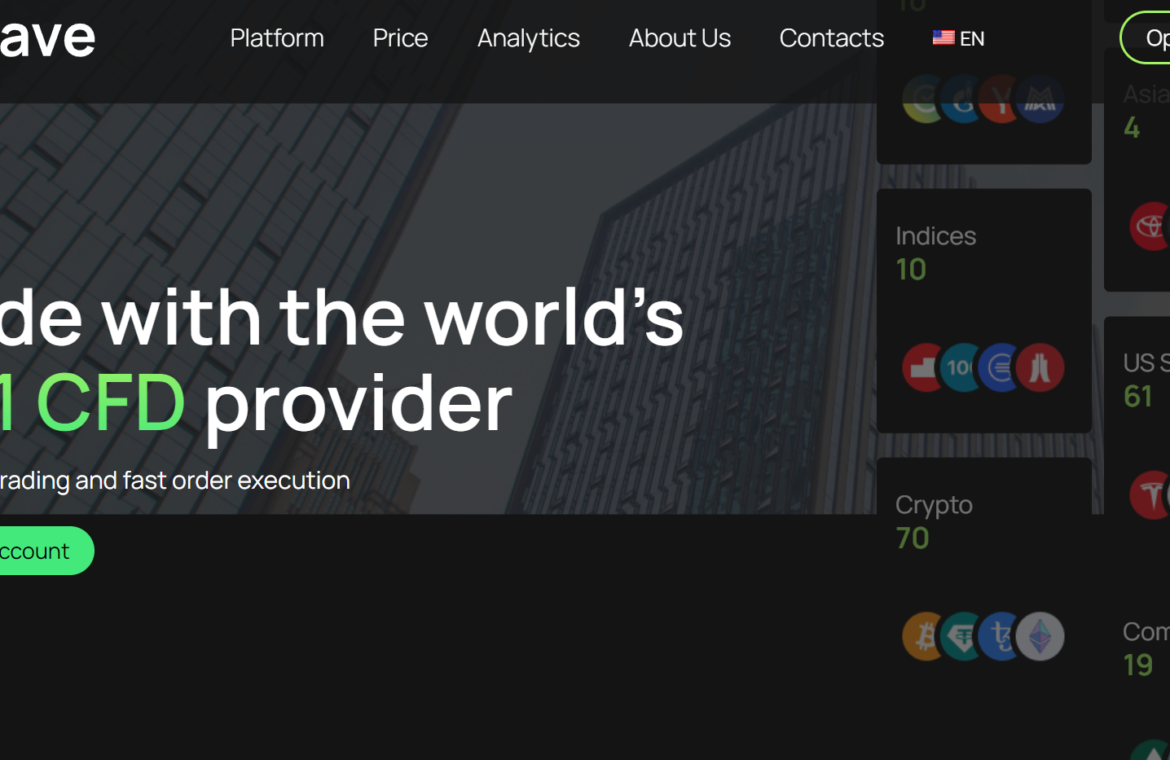Click the red staircase index icon
The height and width of the screenshot is (760, 1170).
click(x=923, y=367)
